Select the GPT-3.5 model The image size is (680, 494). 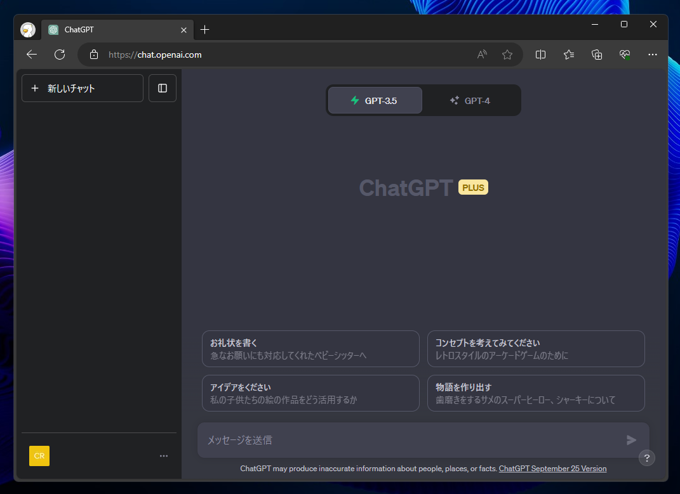coord(375,101)
